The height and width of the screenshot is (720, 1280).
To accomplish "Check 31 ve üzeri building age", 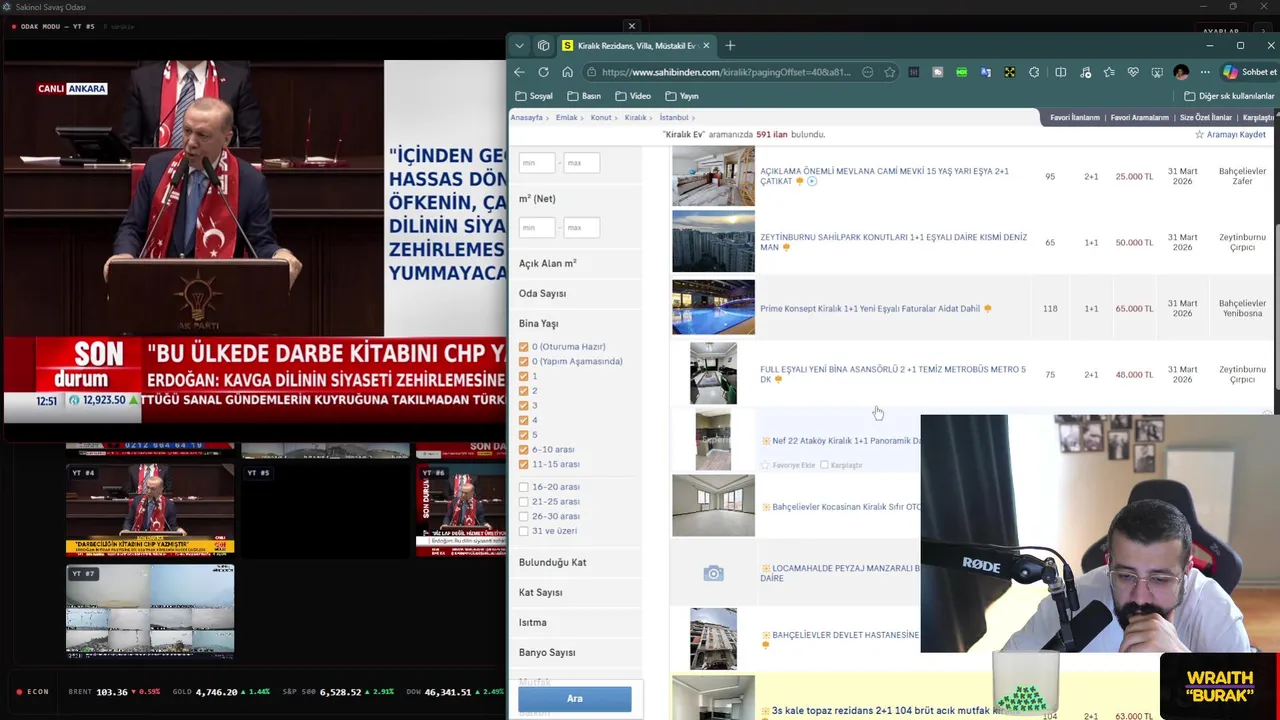I will click(x=523, y=531).
